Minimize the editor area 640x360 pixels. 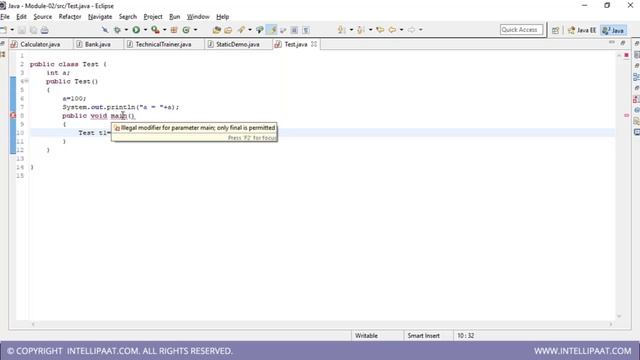pos(611,43)
